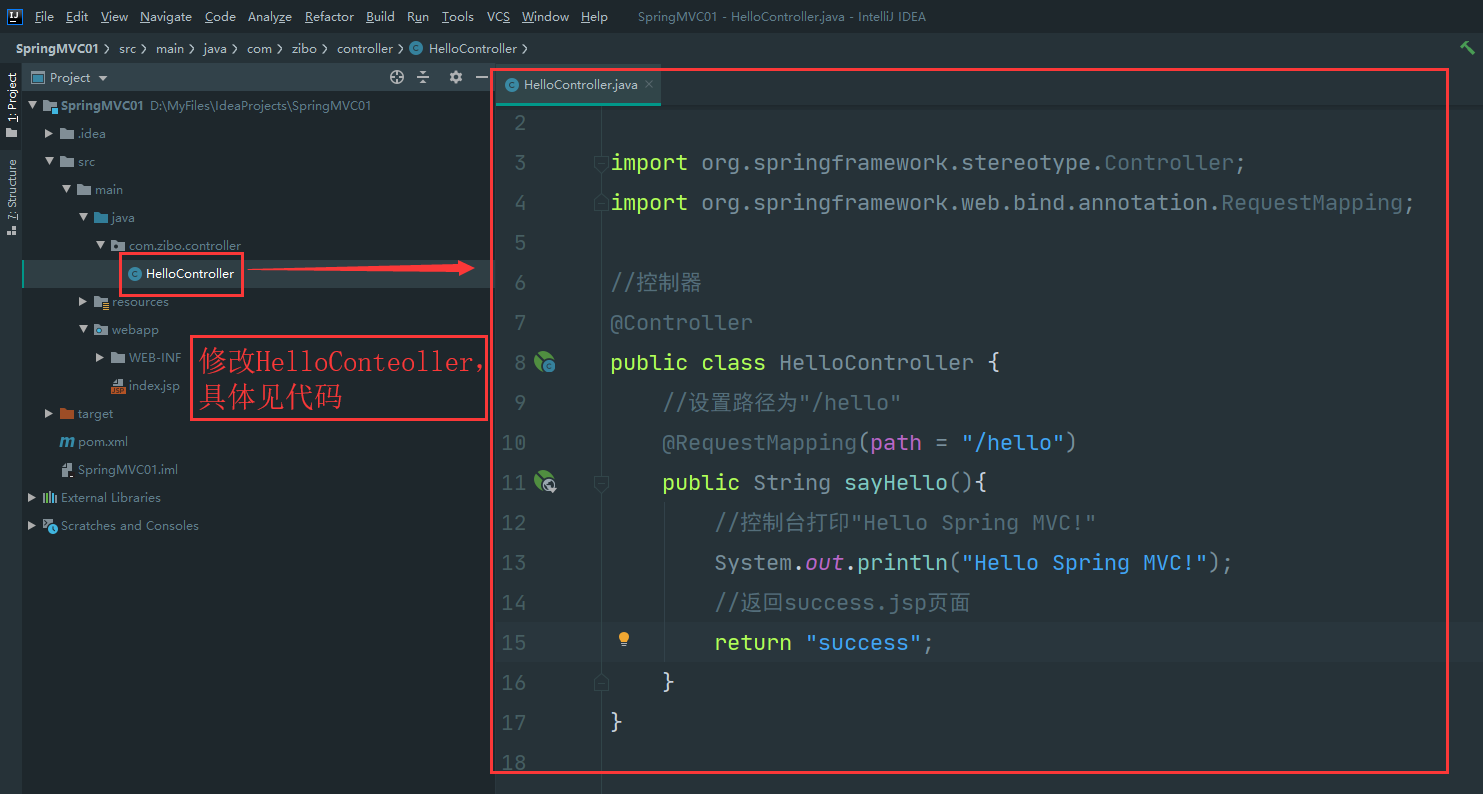Viewport: 1483px width, 794px height.
Task: Collapse the java folder
Action: click(84, 217)
